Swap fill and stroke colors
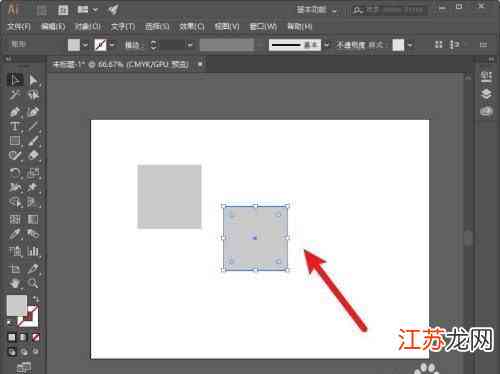 pyautogui.click(x=36, y=299)
